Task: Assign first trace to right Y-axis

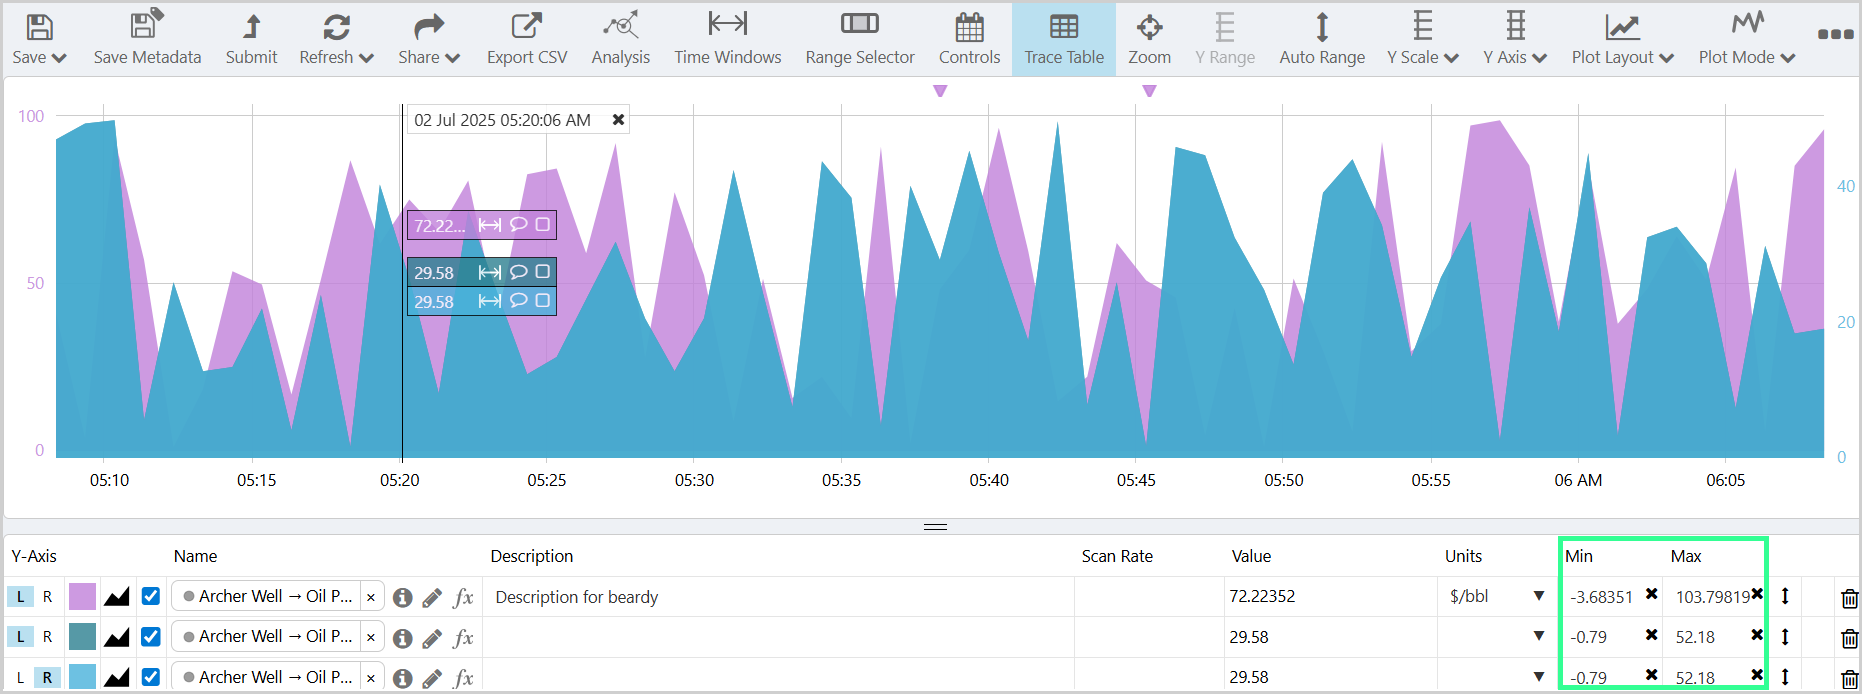Action: coord(47,597)
